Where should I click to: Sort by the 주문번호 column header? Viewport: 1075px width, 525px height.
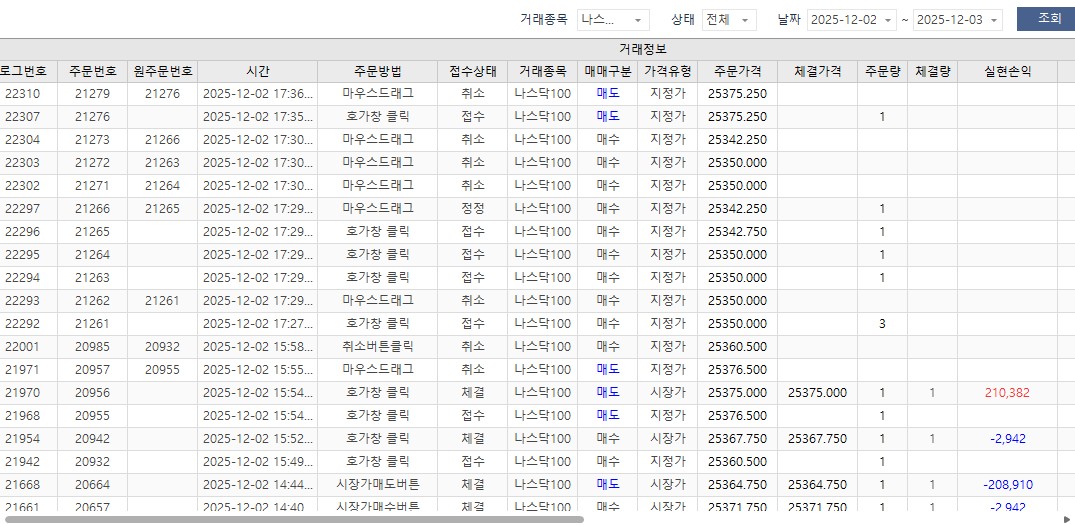[x=93, y=71]
